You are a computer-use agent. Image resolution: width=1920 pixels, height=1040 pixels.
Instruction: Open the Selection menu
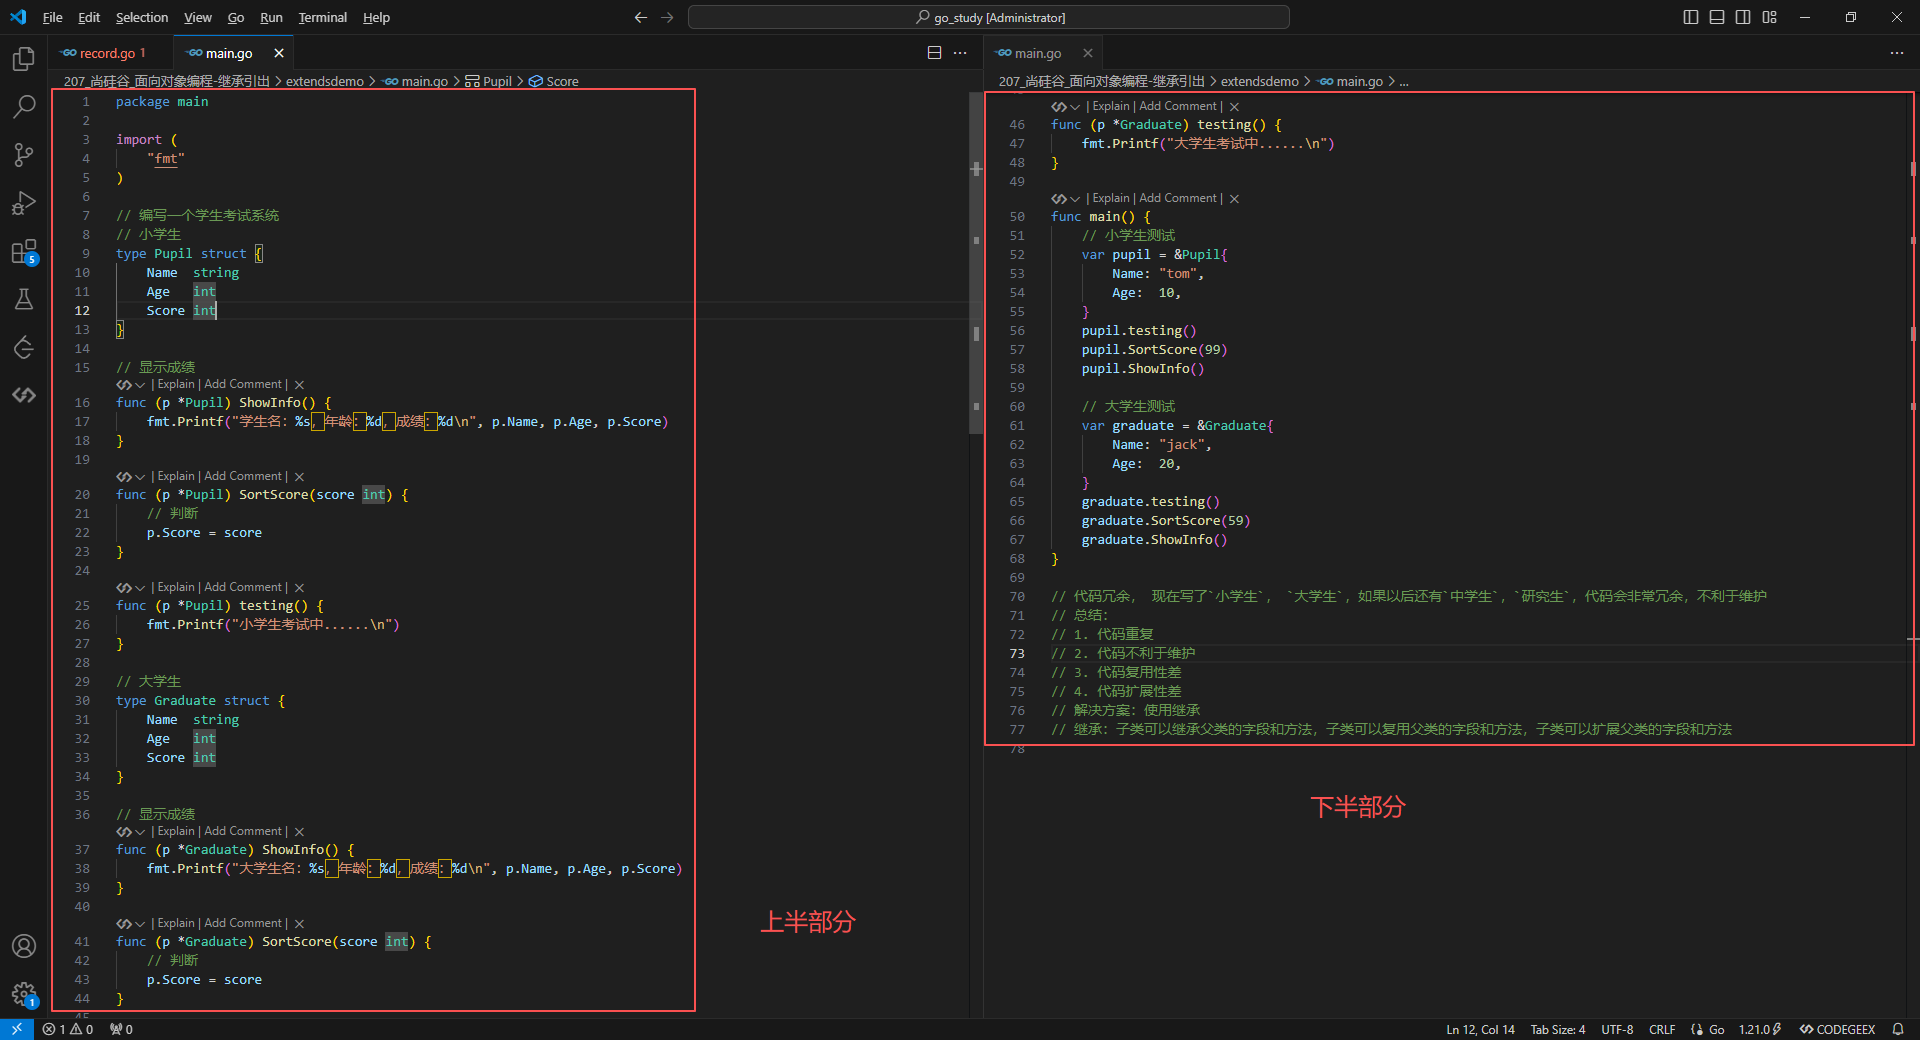click(142, 17)
